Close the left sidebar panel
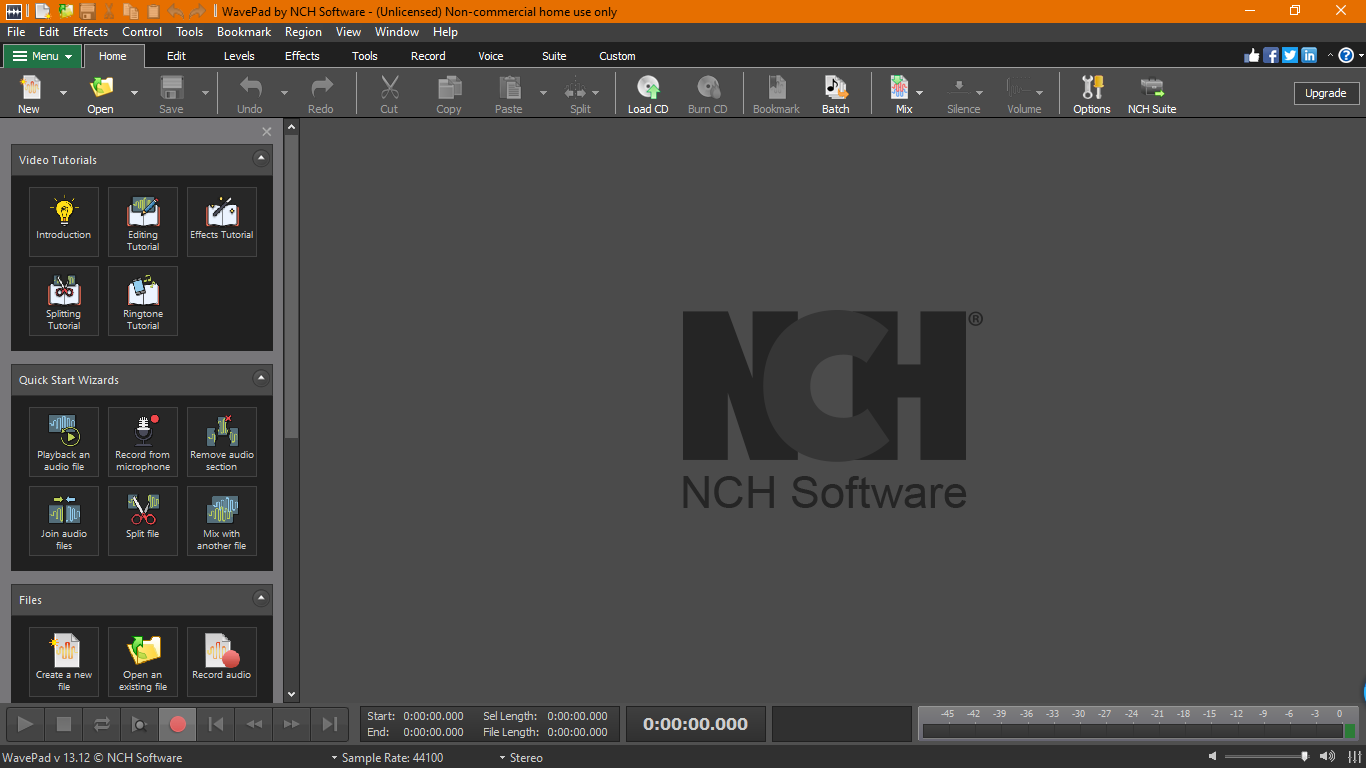The height and width of the screenshot is (768, 1366). click(x=267, y=132)
